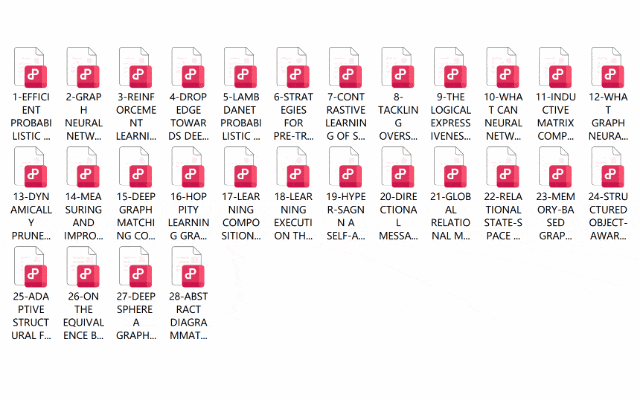Viewport: 640px width, 400px height.
Task: Click 11-INDUCTIVE MATRIX COMP file icon
Action: 556,67
